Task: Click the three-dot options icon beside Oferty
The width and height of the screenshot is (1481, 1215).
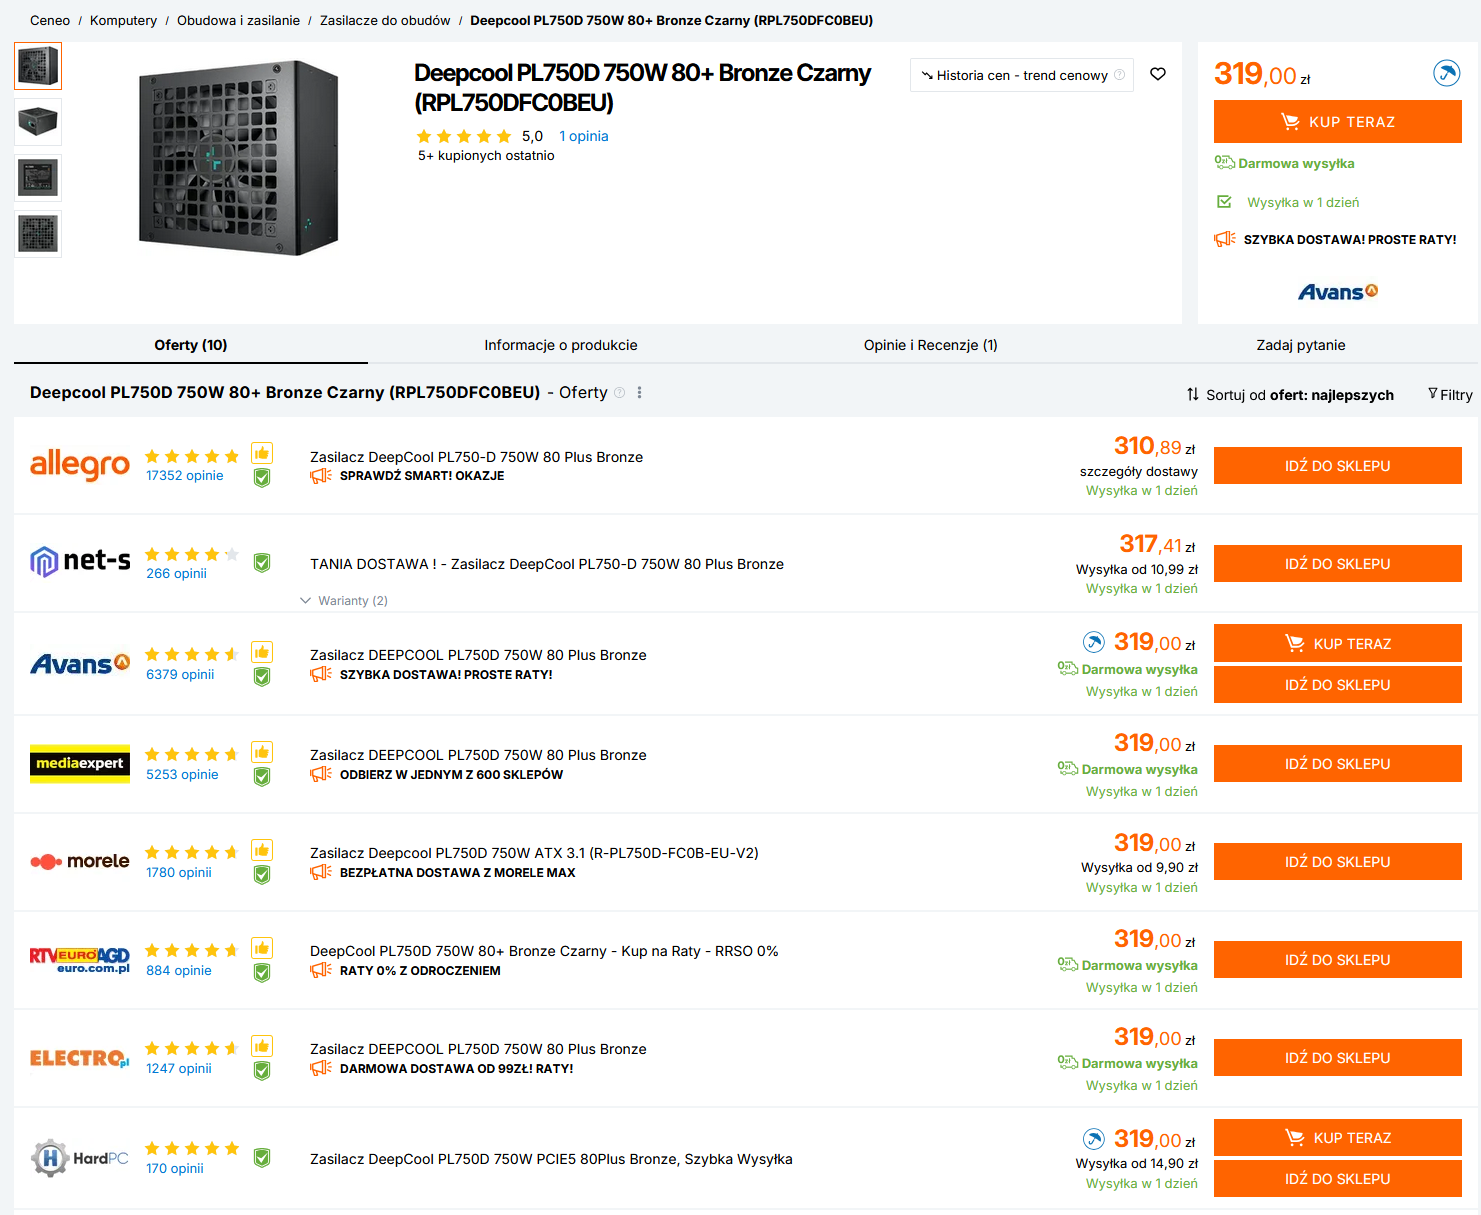Action: coord(640,393)
